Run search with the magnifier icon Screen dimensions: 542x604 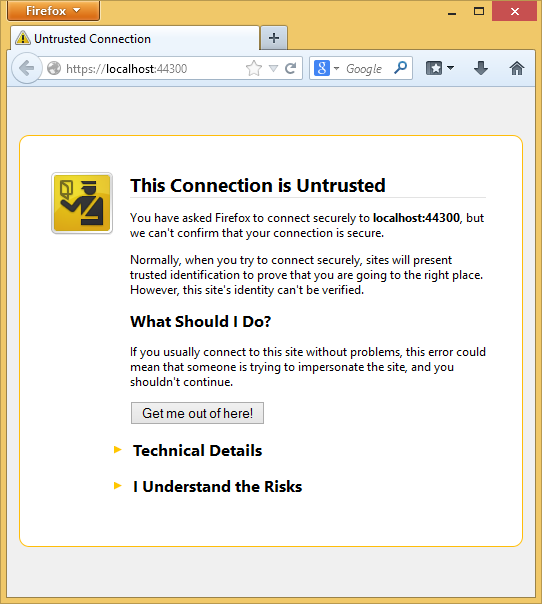coord(401,68)
